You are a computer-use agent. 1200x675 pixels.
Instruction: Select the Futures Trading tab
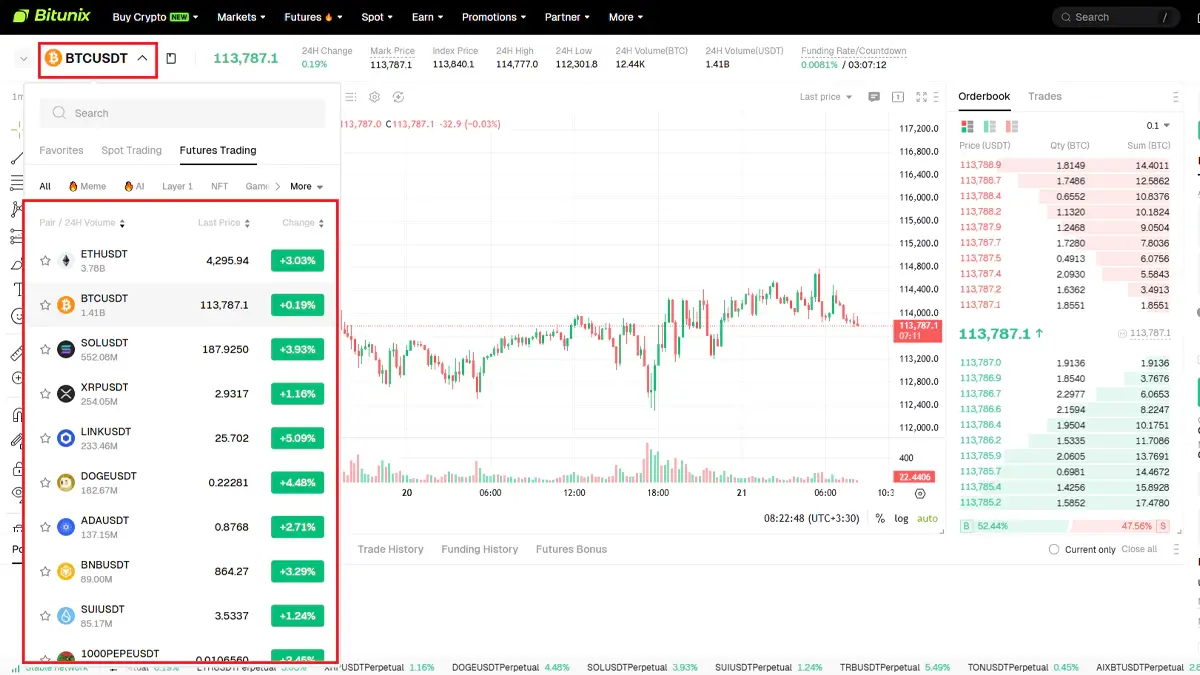(218, 150)
